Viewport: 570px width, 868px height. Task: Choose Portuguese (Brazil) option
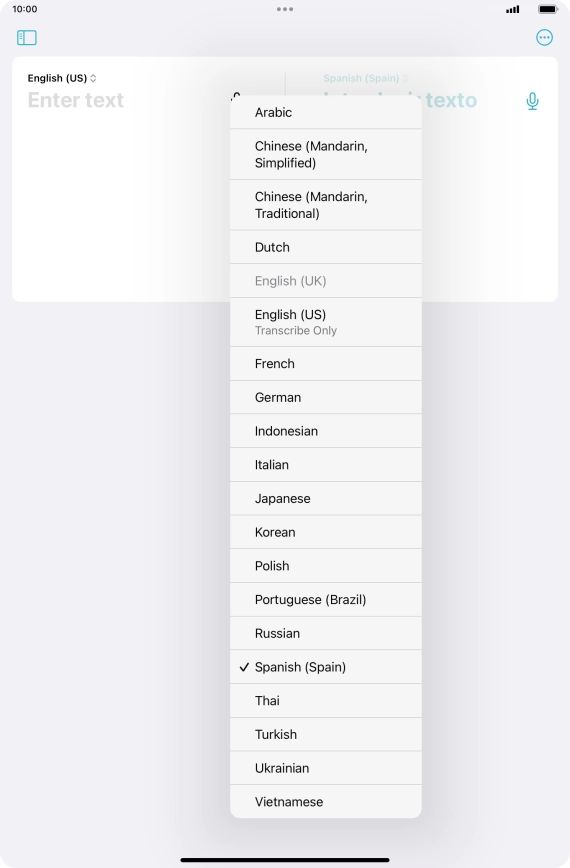(x=326, y=600)
